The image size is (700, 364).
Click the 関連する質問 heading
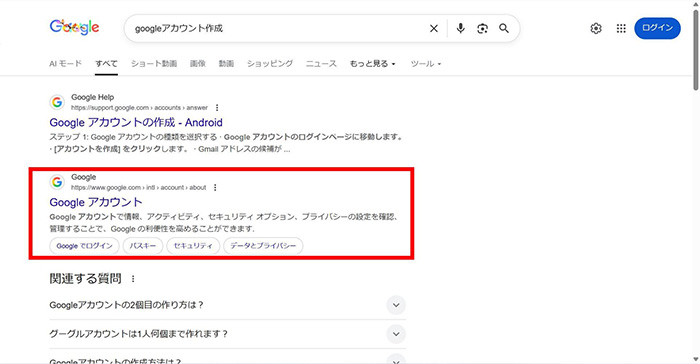point(85,279)
